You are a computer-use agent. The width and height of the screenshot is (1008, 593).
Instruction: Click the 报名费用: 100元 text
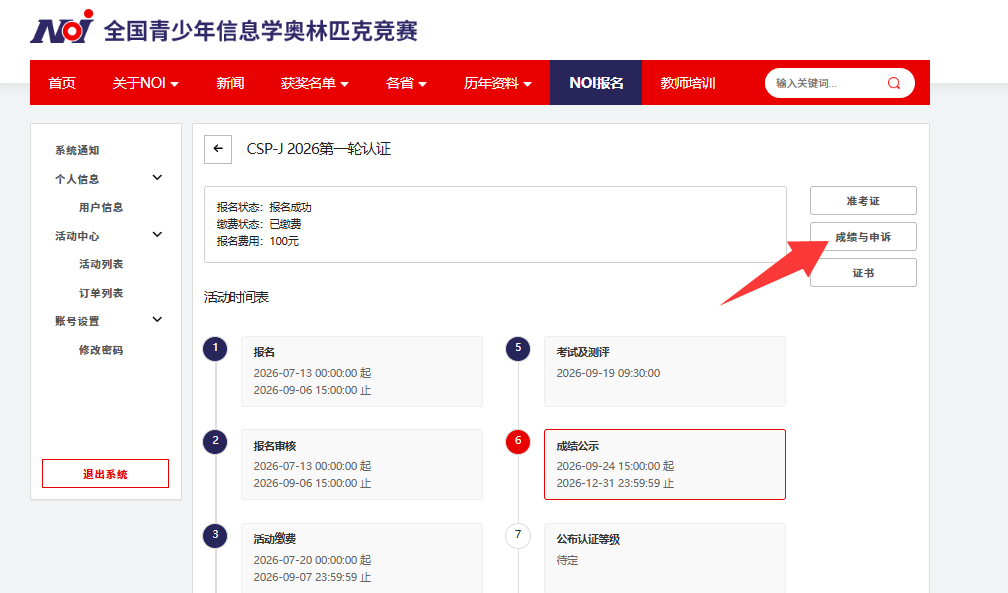[x=258, y=241]
